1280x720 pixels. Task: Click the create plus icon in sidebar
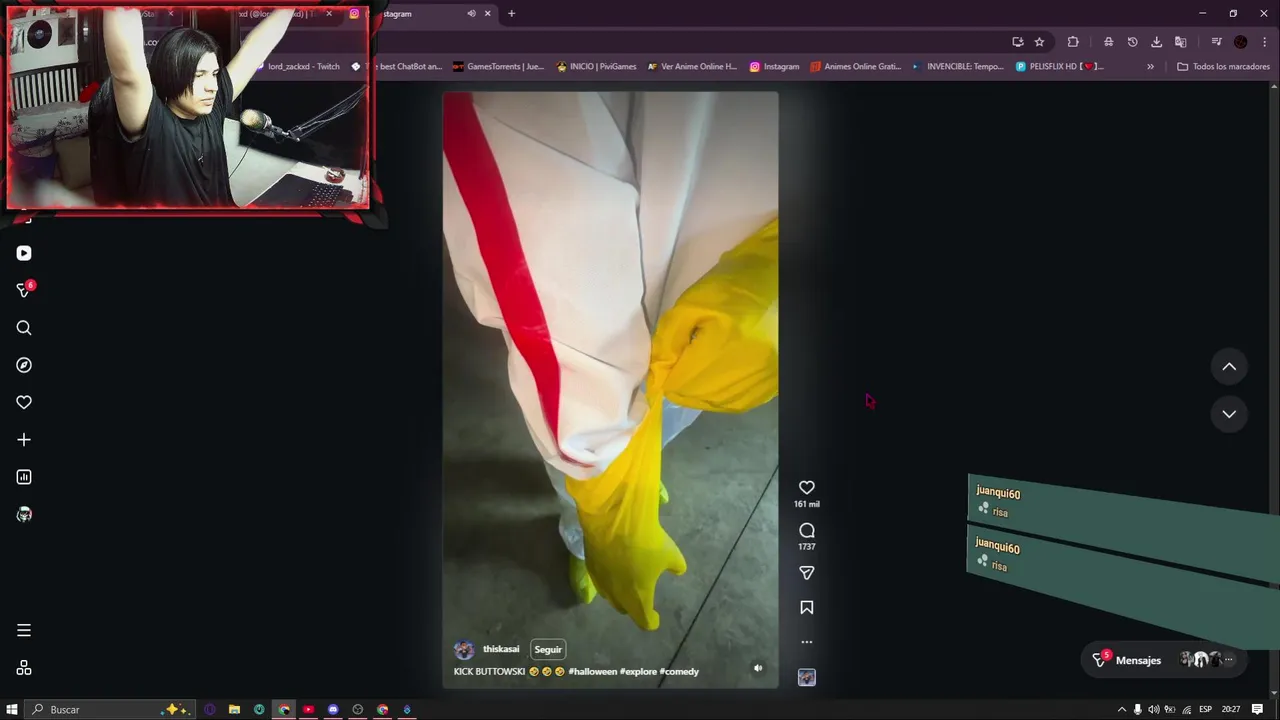24,440
